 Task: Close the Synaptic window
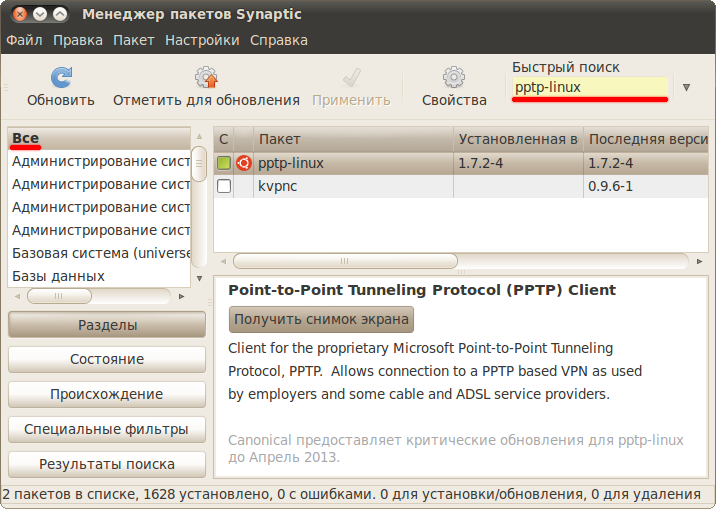[20, 14]
